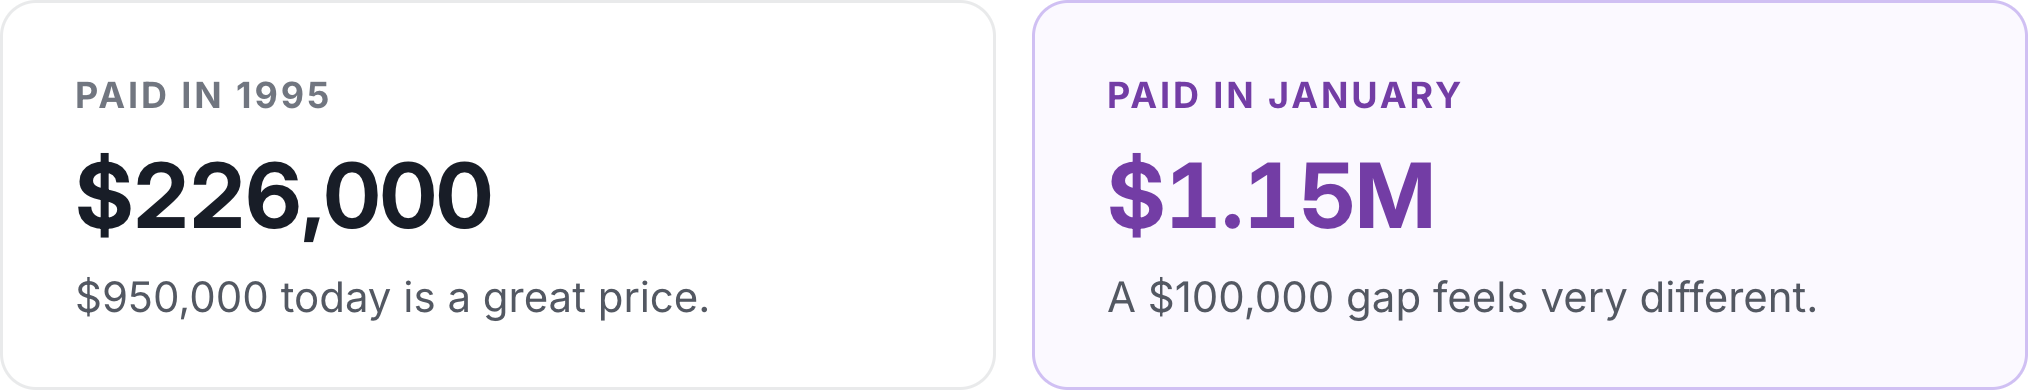Click the letter M in $1.15M

pos(1395,196)
